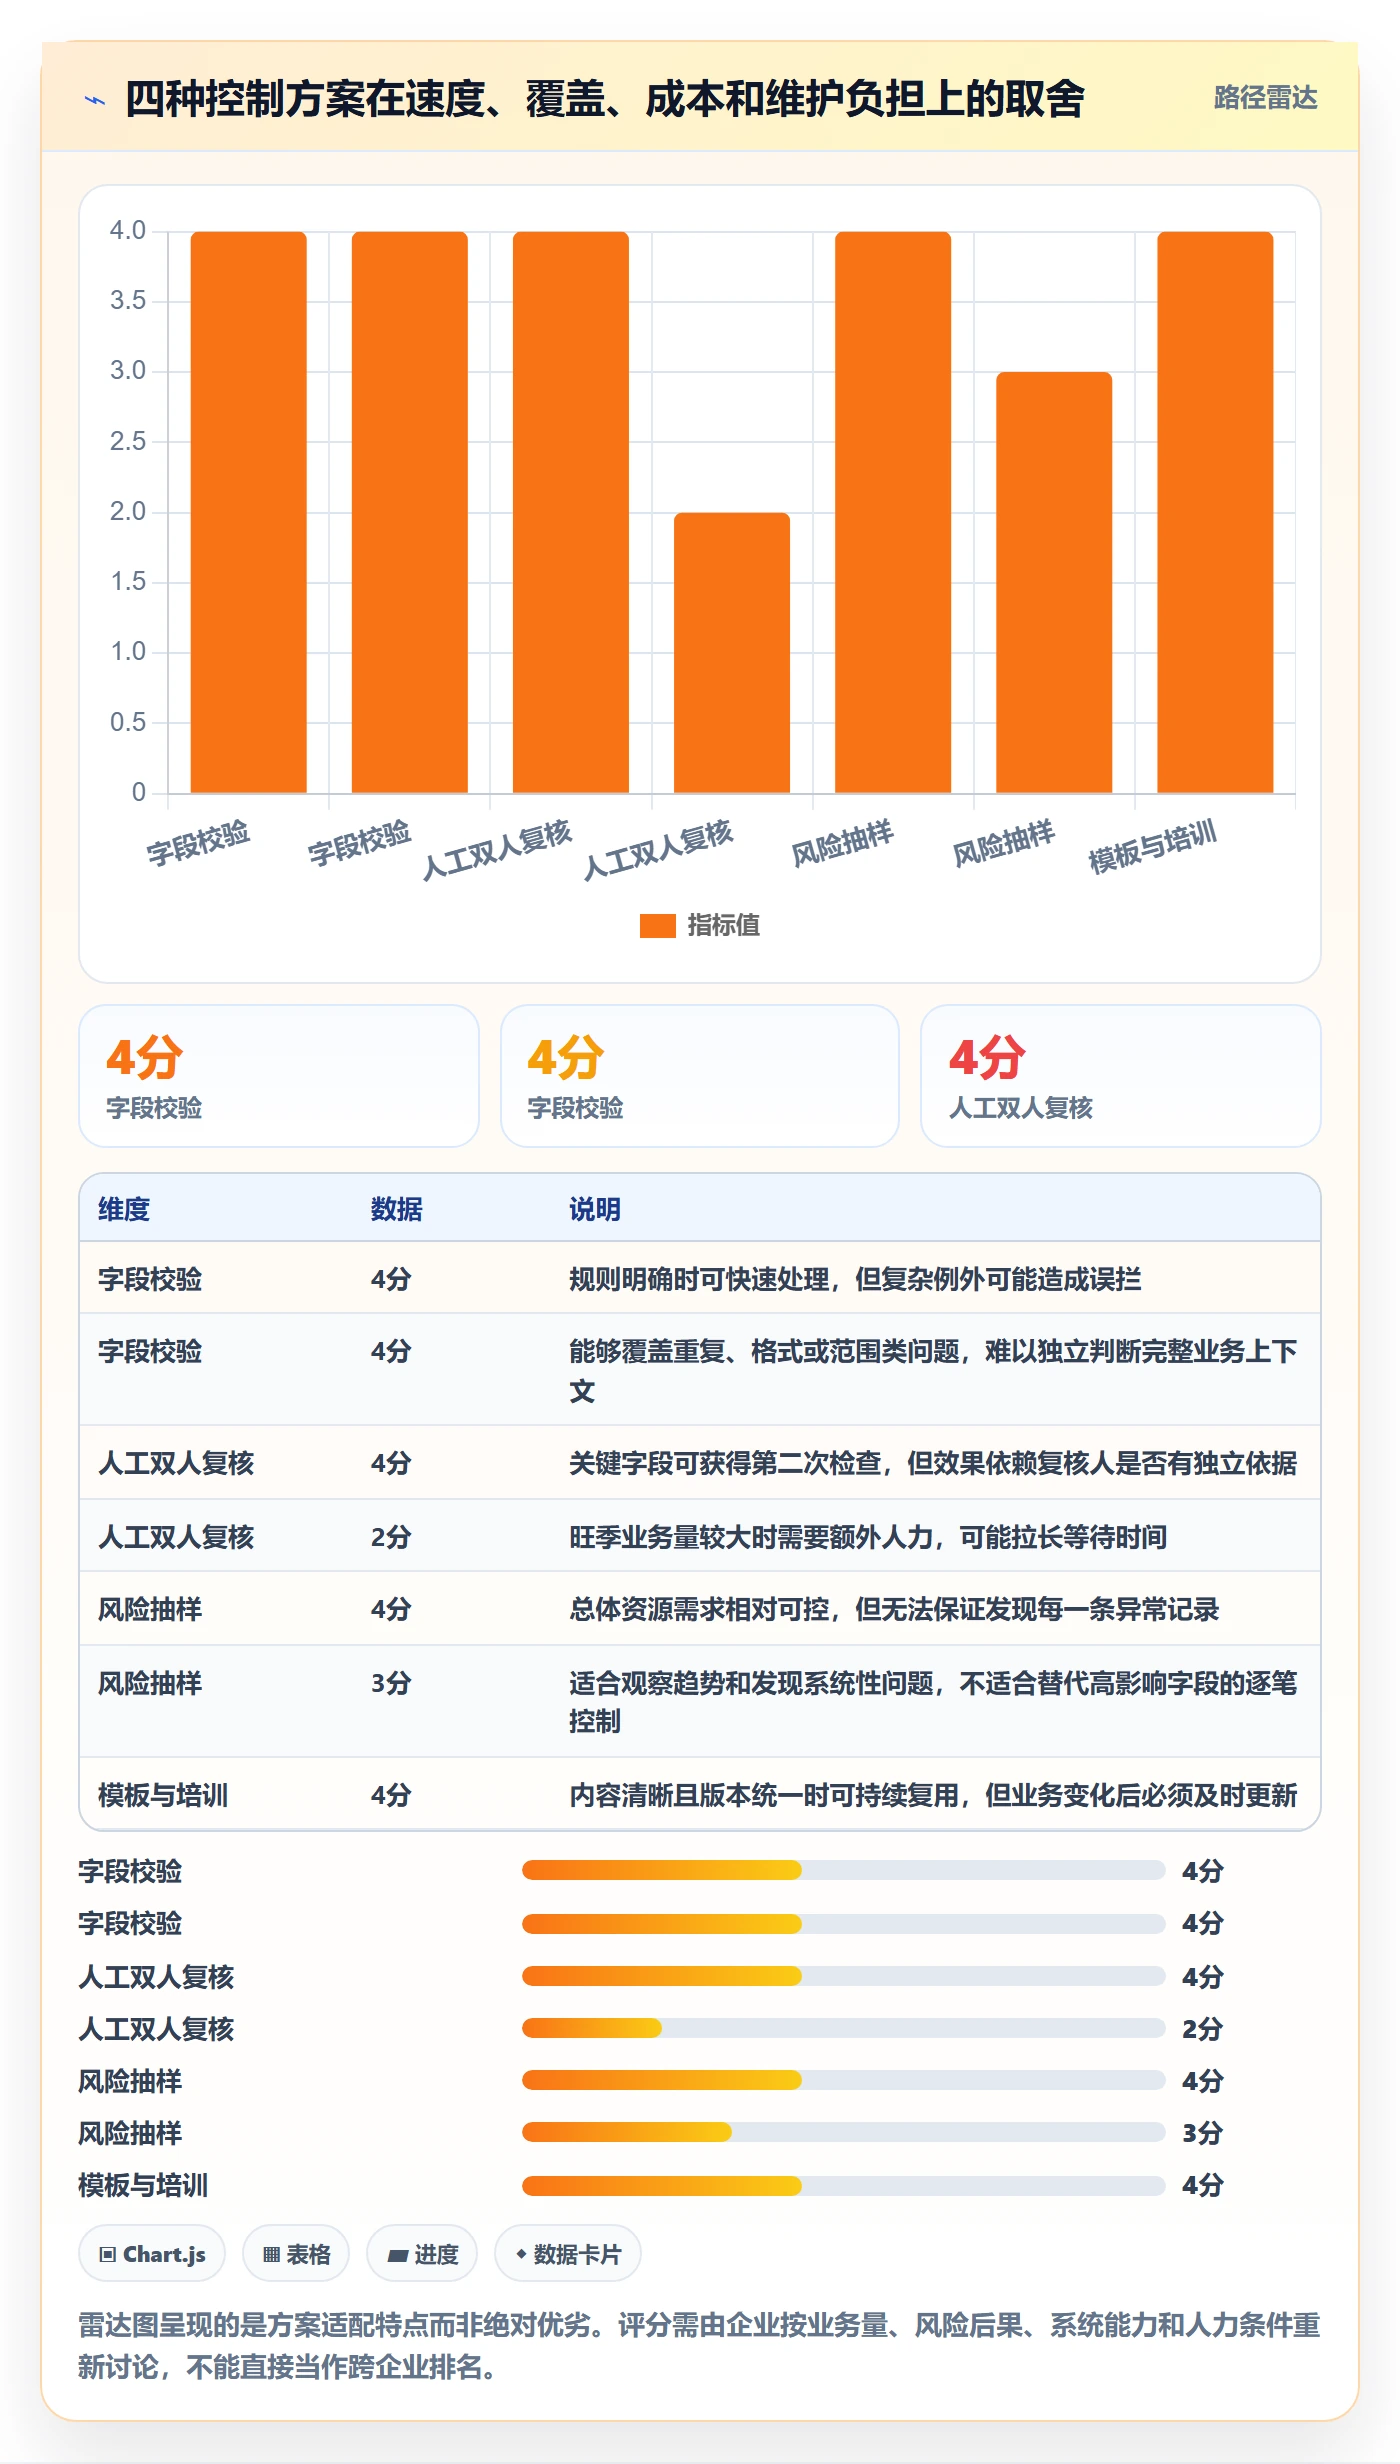Viewport: 1400px width, 2464px height.
Task: Select the row about 内容清晰且版本统一时可持续复用
Action: (700, 1794)
